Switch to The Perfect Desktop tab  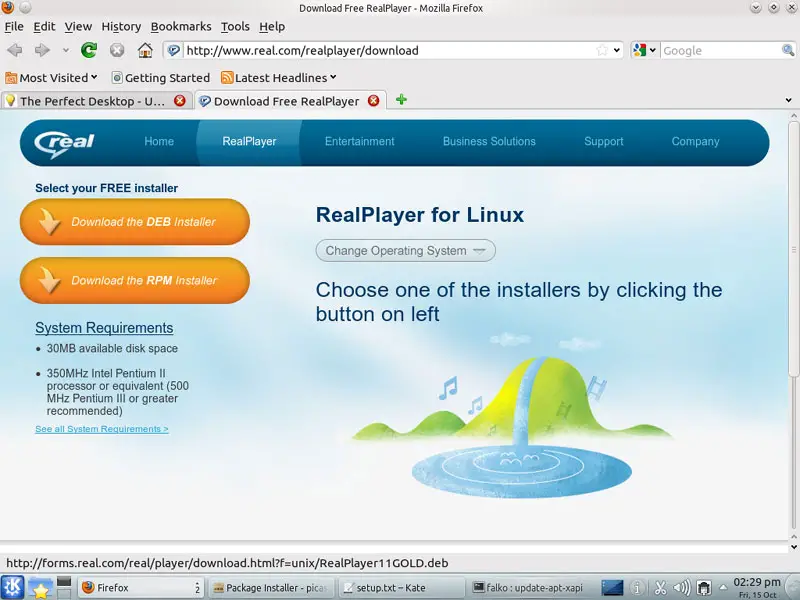click(x=96, y=101)
